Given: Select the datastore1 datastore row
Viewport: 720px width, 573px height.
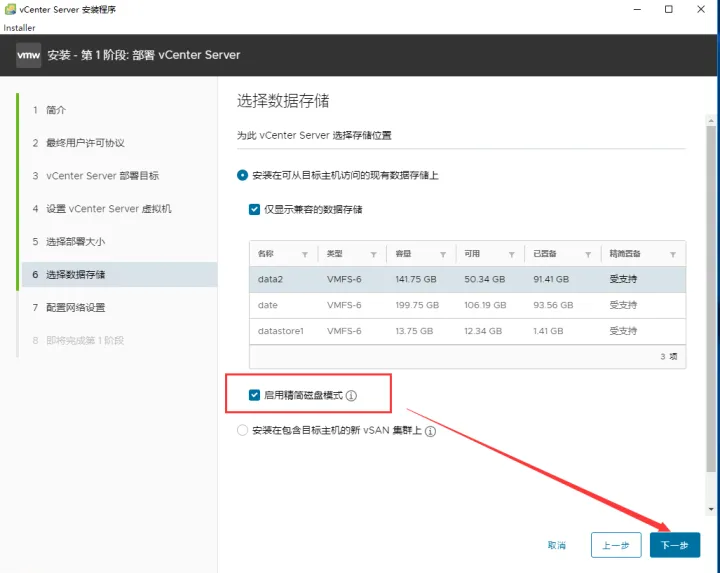Looking at the screenshot, I should [x=467, y=331].
